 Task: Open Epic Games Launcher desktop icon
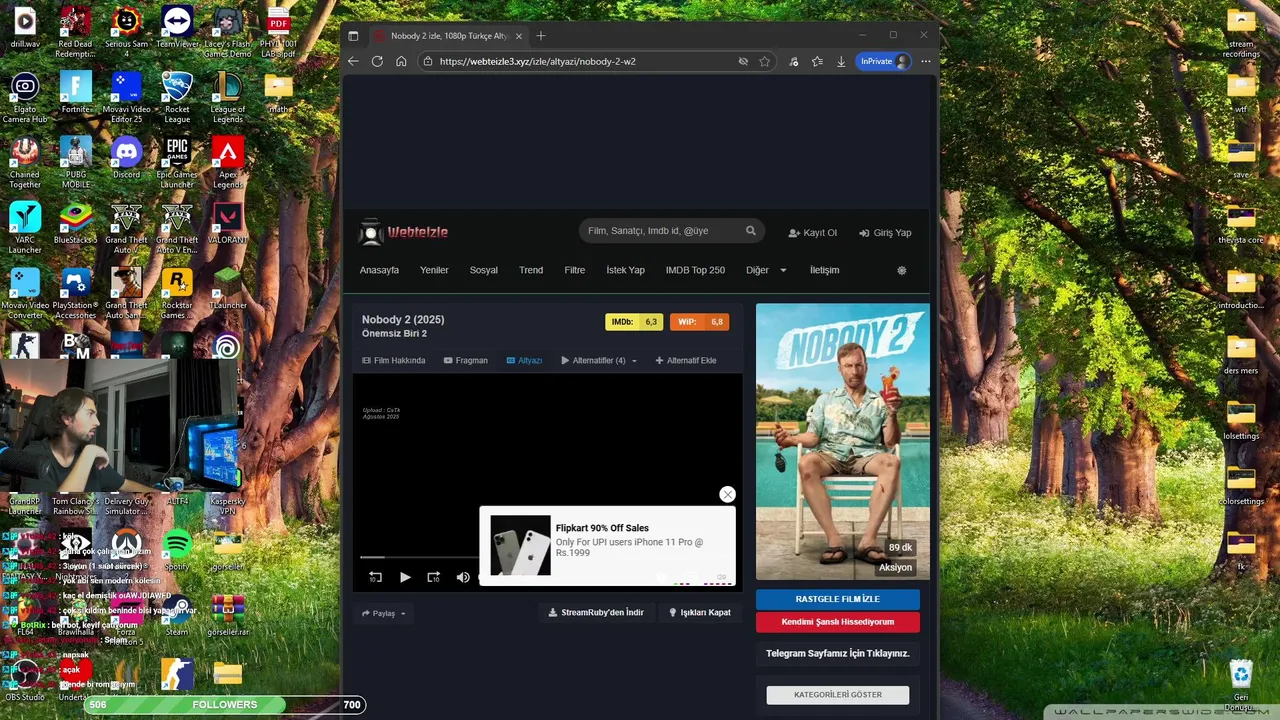pos(177,163)
